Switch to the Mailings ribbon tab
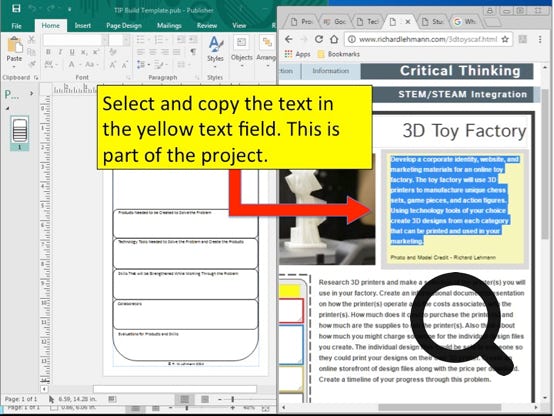This screenshot has width=554, height=416. pos(169,25)
